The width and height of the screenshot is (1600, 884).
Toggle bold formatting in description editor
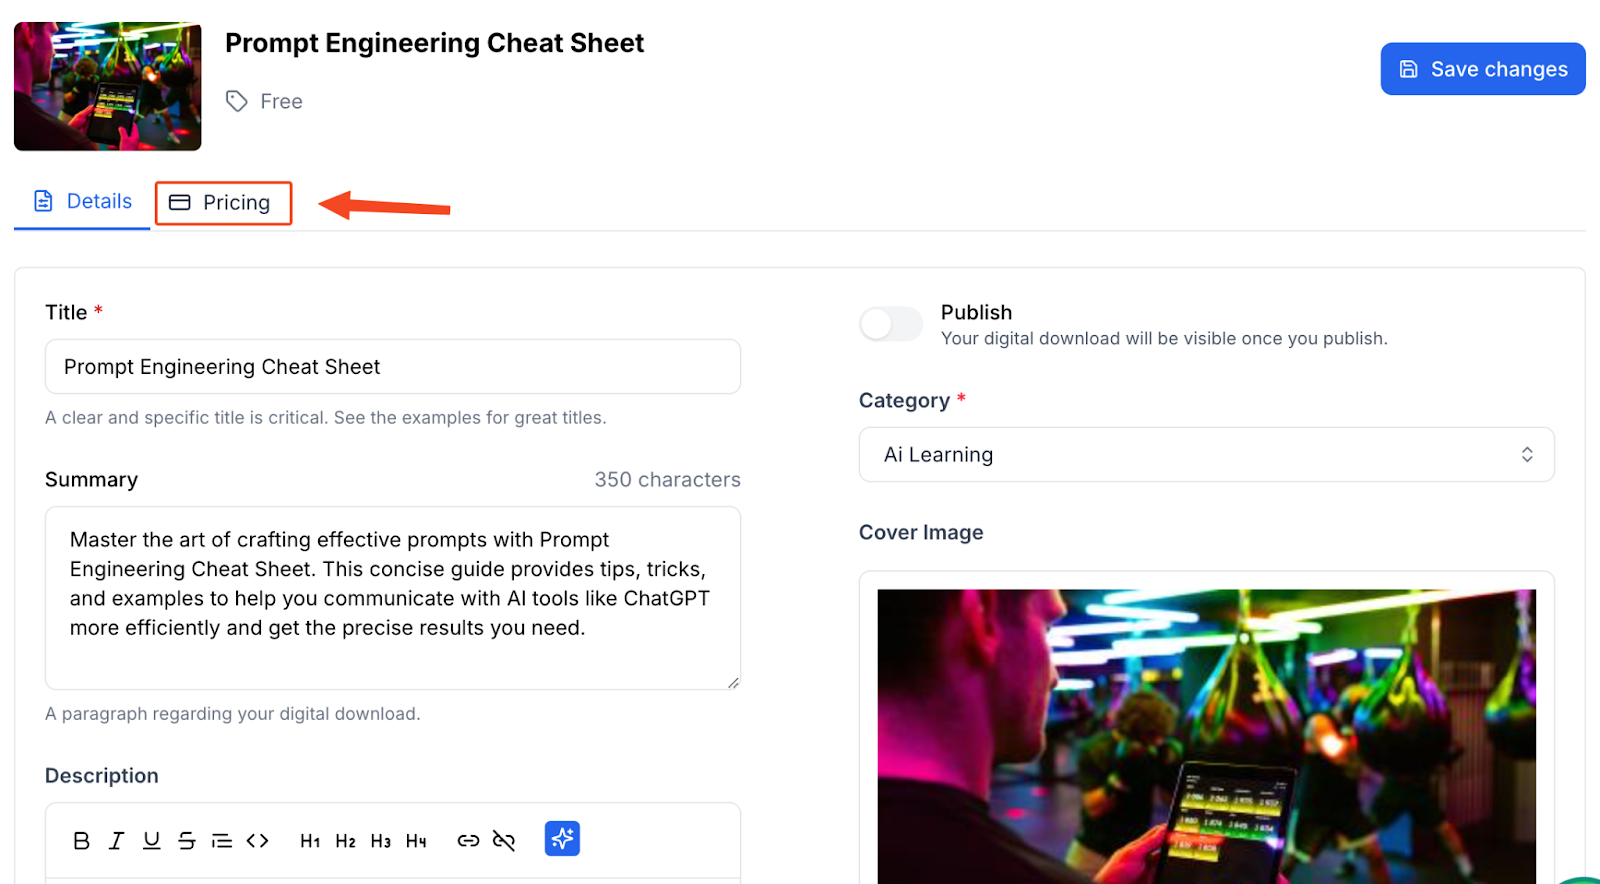click(x=82, y=841)
